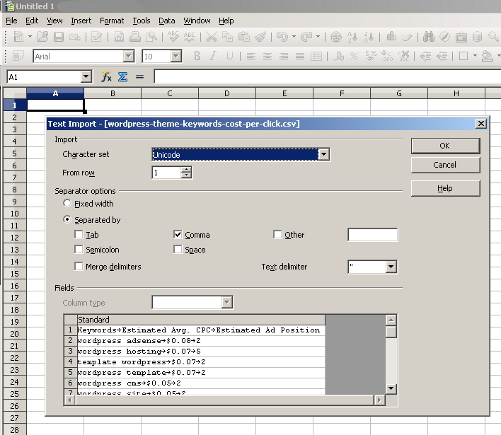Click the Spellcheck ABC checkmark icon

173,36
